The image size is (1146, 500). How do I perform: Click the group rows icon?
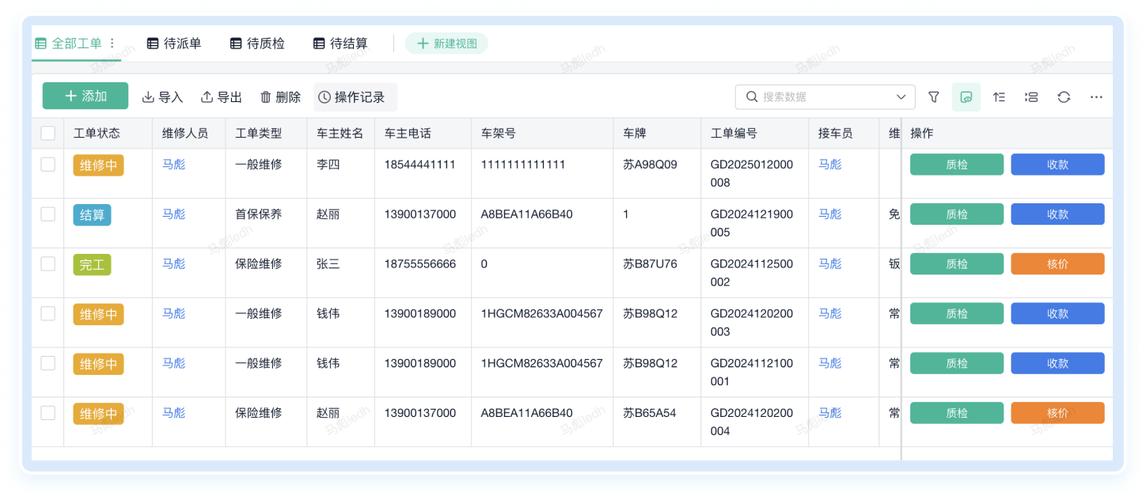coord(1031,97)
